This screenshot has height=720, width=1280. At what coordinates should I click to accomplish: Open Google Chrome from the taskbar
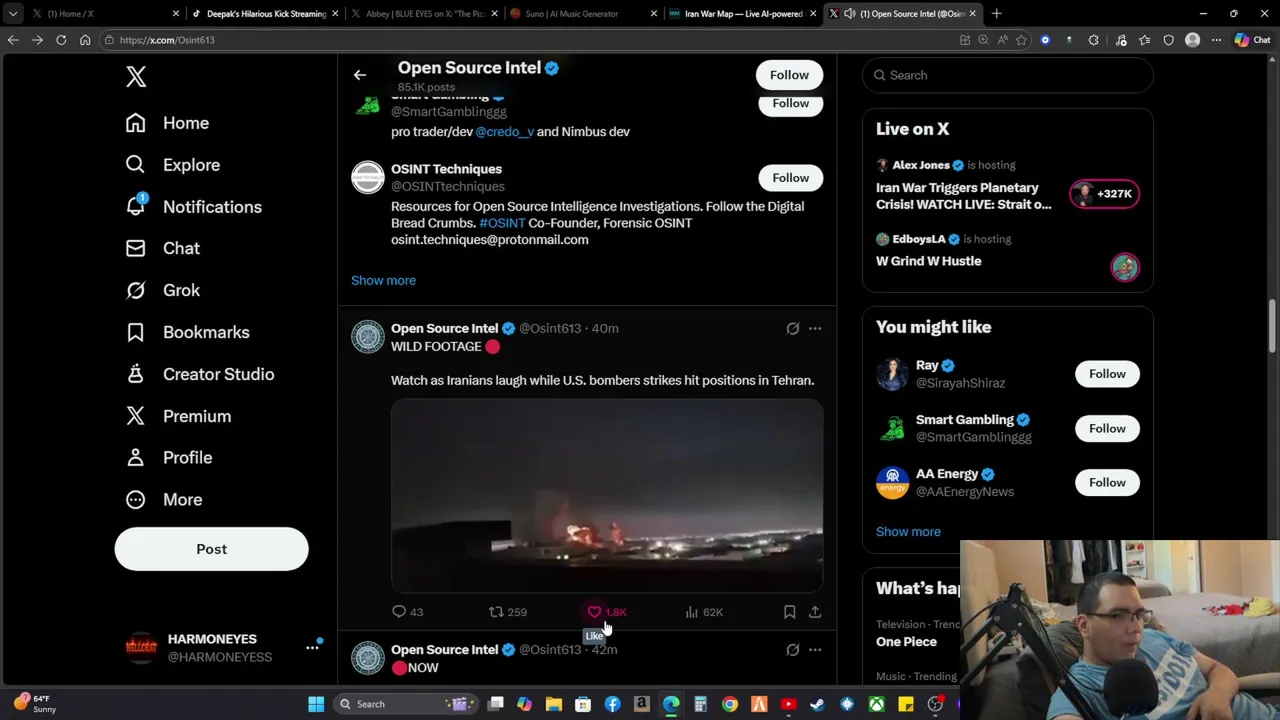pyautogui.click(x=730, y=704)
